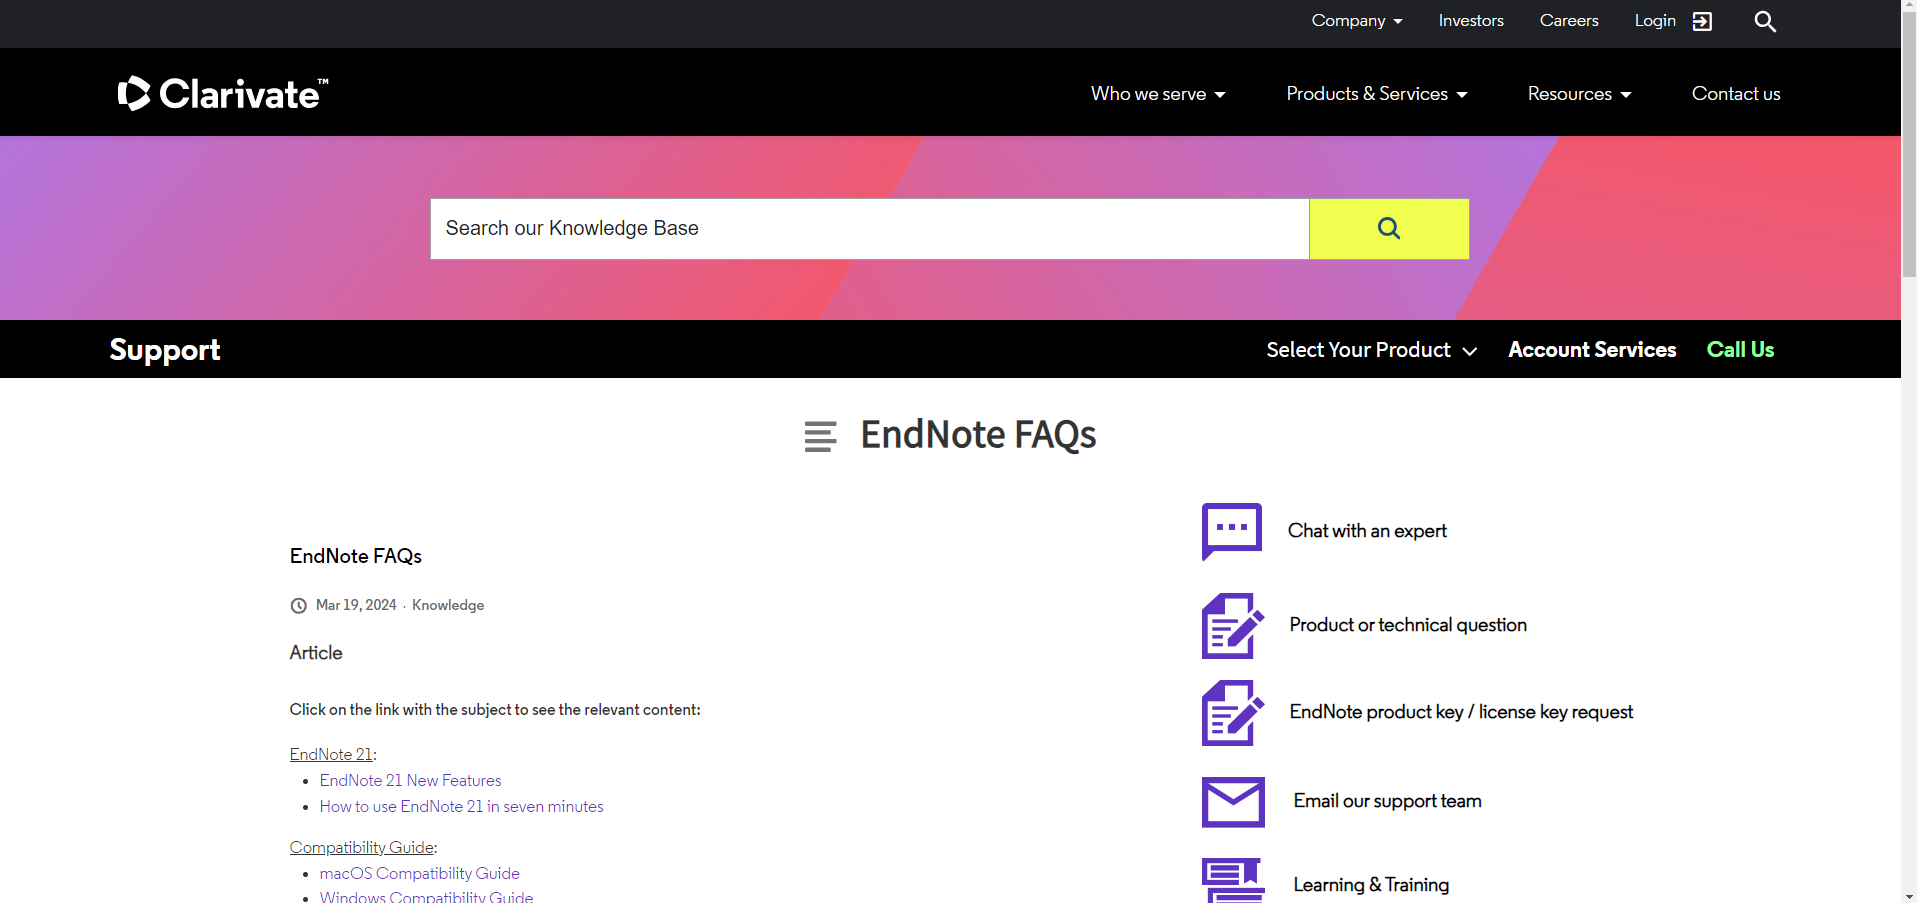Screen dimensions: 1917x903
Task: Click the Knowledge category label
Action: click(x=448, y=605)
